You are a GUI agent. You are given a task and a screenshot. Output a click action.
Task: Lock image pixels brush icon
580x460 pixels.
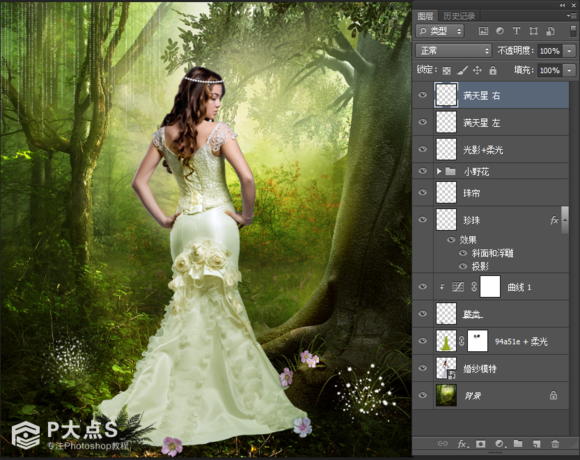pos(462,70)
